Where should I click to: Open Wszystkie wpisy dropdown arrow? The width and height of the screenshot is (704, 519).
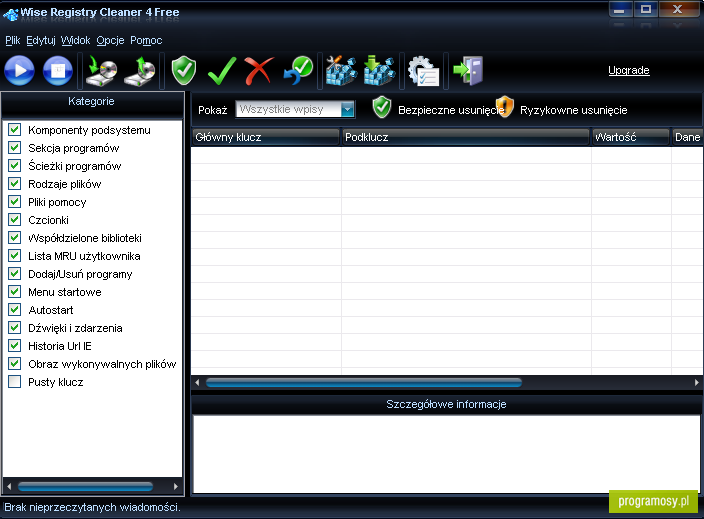point(348,109)
